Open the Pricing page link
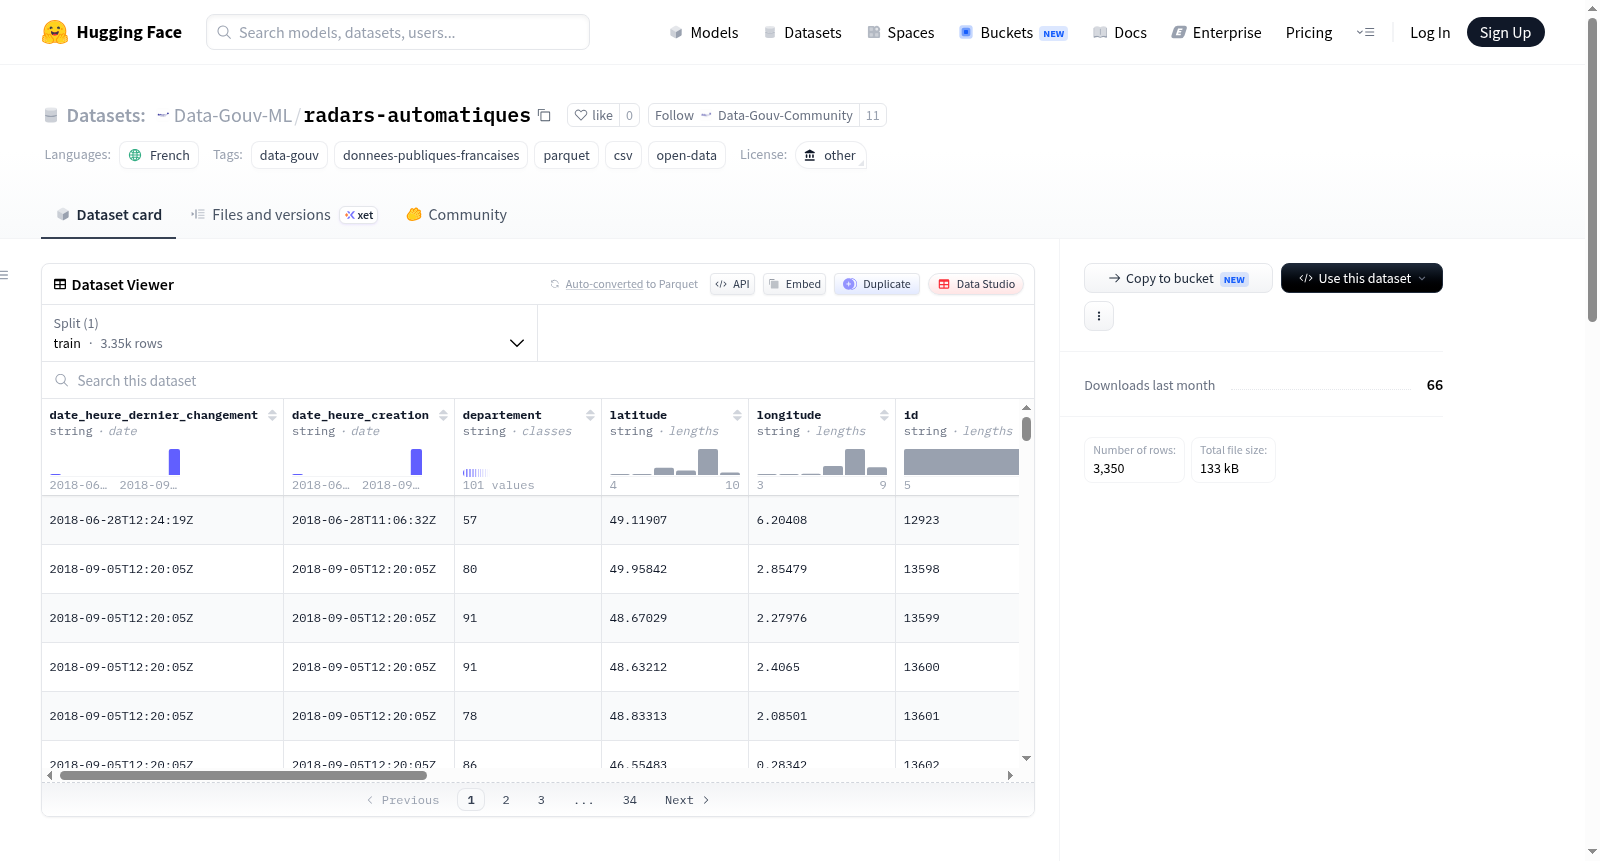Image resolution: width=1600 pixels, height=861 pixels. tap(1309, 32)
